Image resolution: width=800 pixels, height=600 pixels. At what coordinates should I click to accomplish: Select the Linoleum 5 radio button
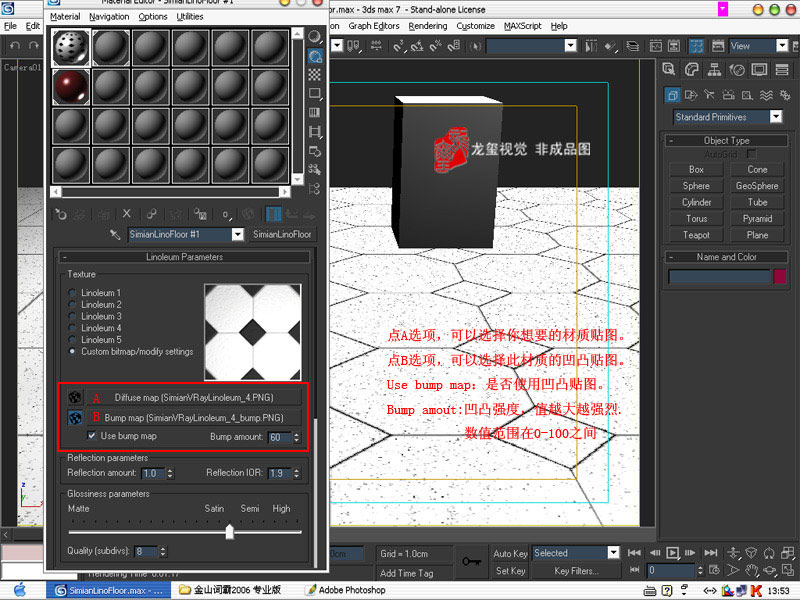click(x=72, y=340)
